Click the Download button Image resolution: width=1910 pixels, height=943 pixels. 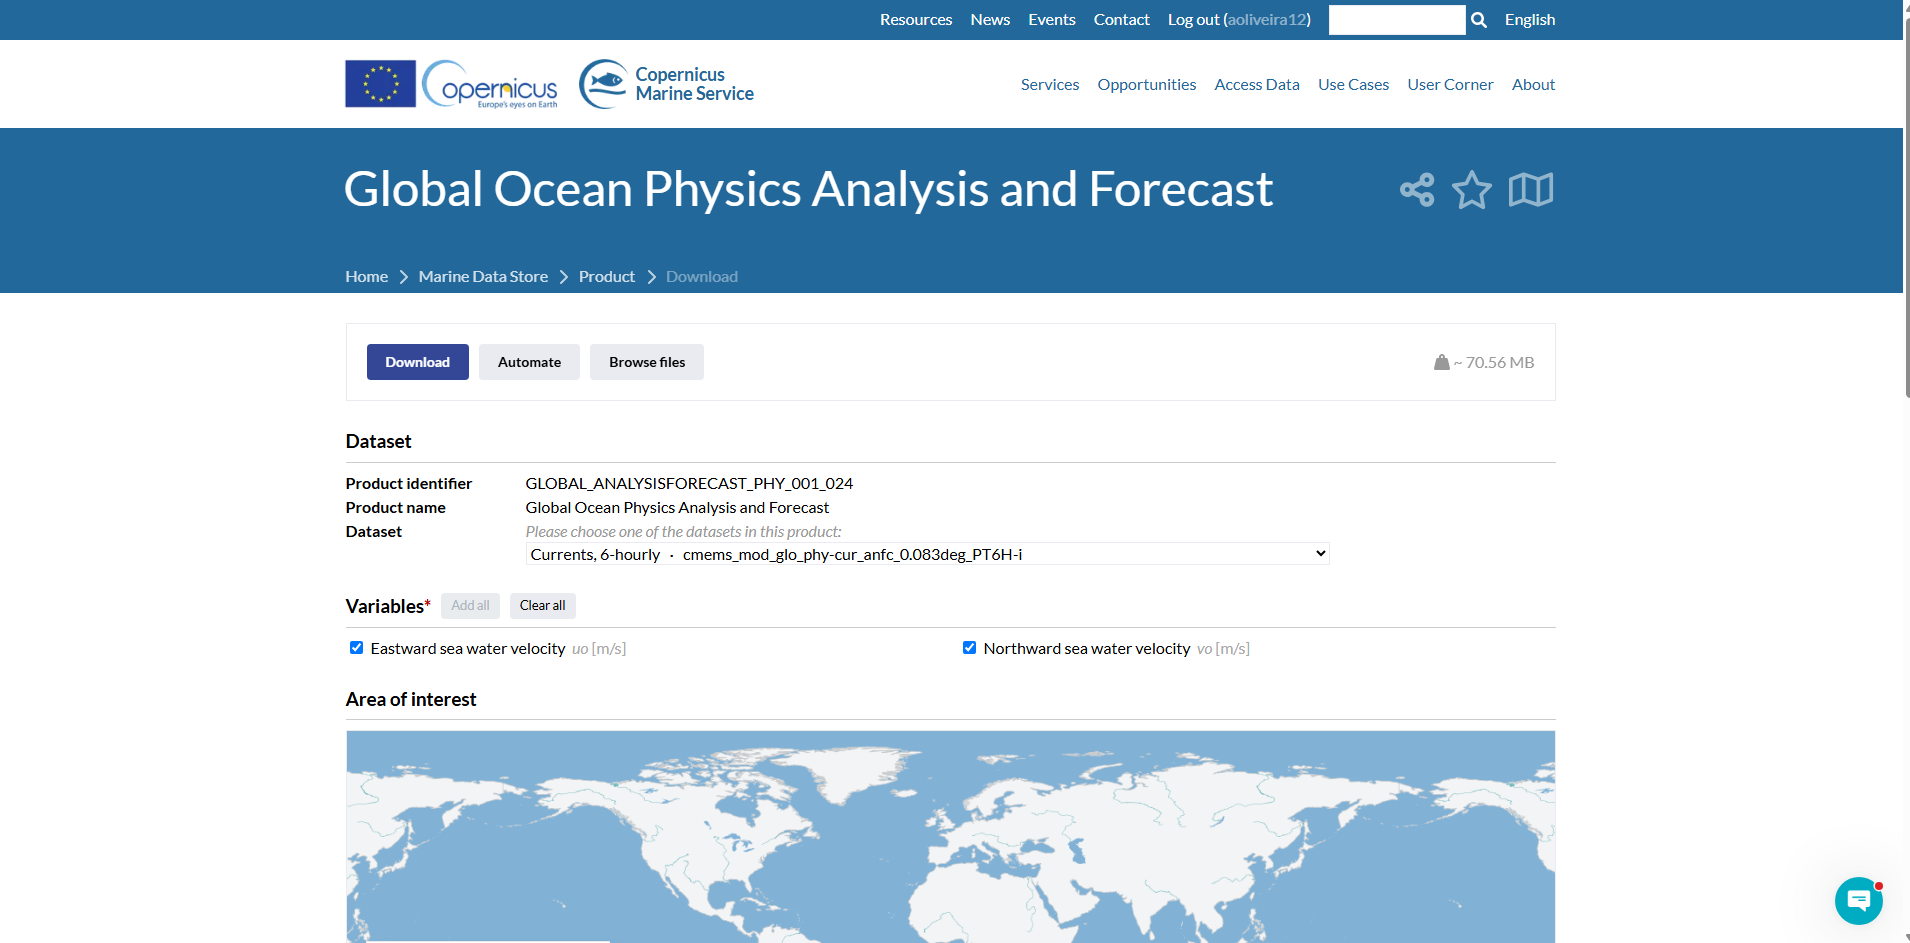click(418, 362)
